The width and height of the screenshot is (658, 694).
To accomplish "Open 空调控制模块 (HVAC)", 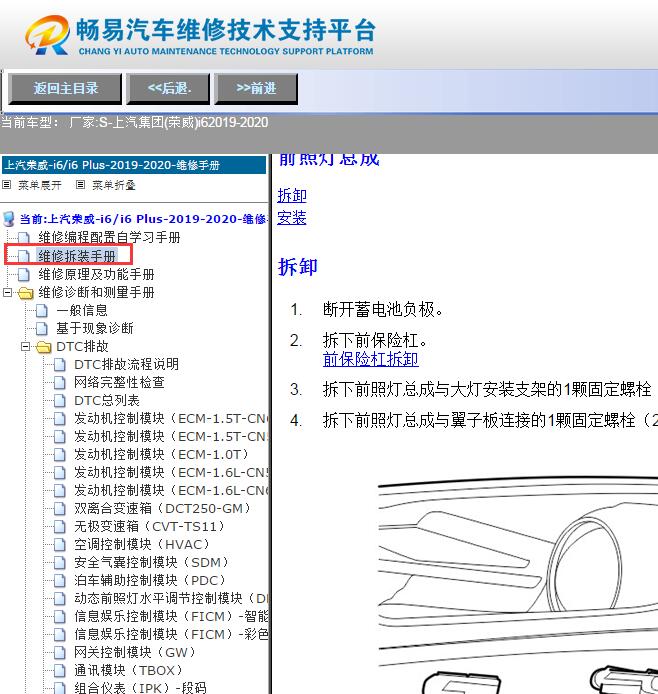I will [142, 544].
